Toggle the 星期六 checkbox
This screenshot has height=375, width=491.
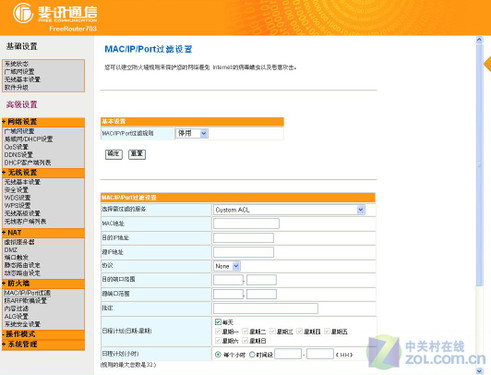tap(218, 340)
